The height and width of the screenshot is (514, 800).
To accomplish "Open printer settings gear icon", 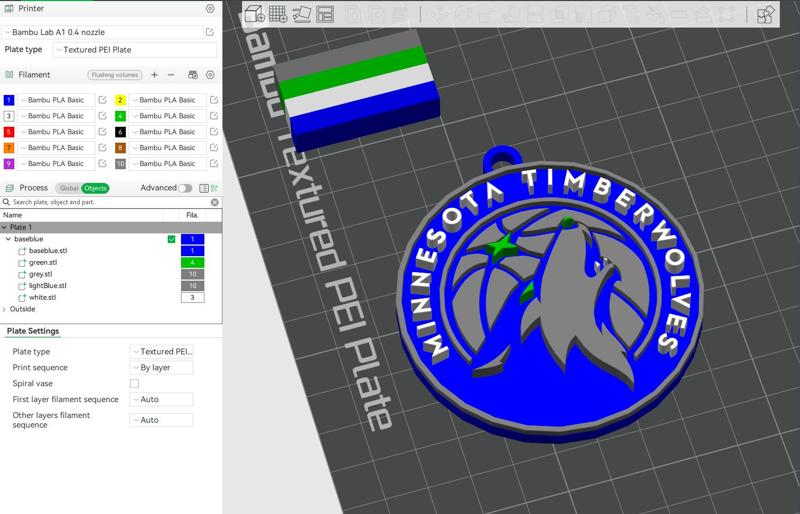I will click(210, 8).
